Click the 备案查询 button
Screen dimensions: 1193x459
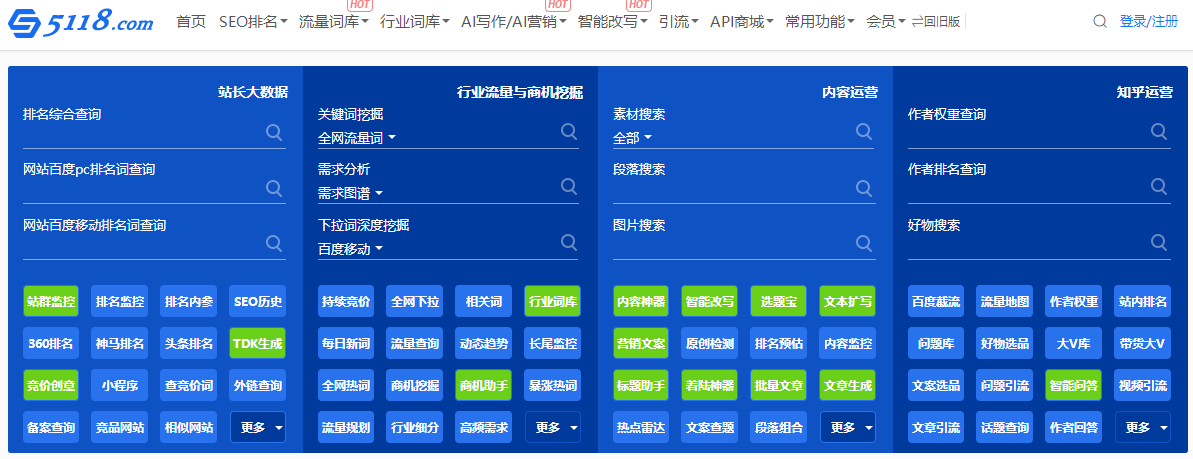pyautogui.click(x=51, y=427)
